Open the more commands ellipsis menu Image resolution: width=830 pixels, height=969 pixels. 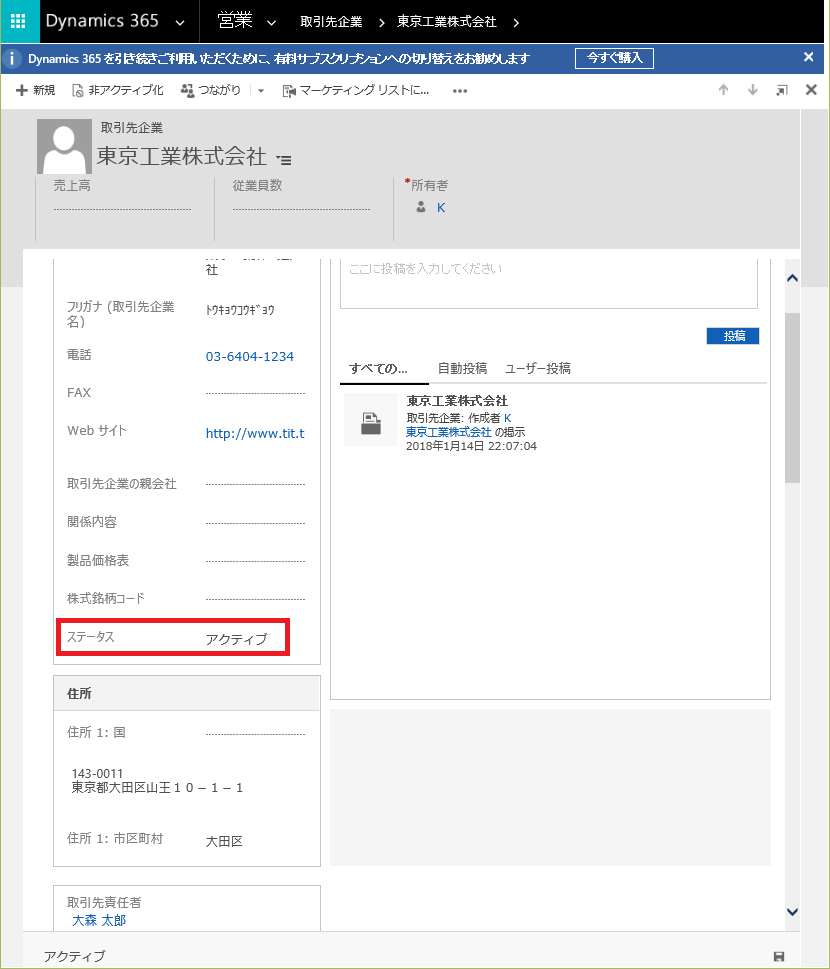(x=460, y=91)
